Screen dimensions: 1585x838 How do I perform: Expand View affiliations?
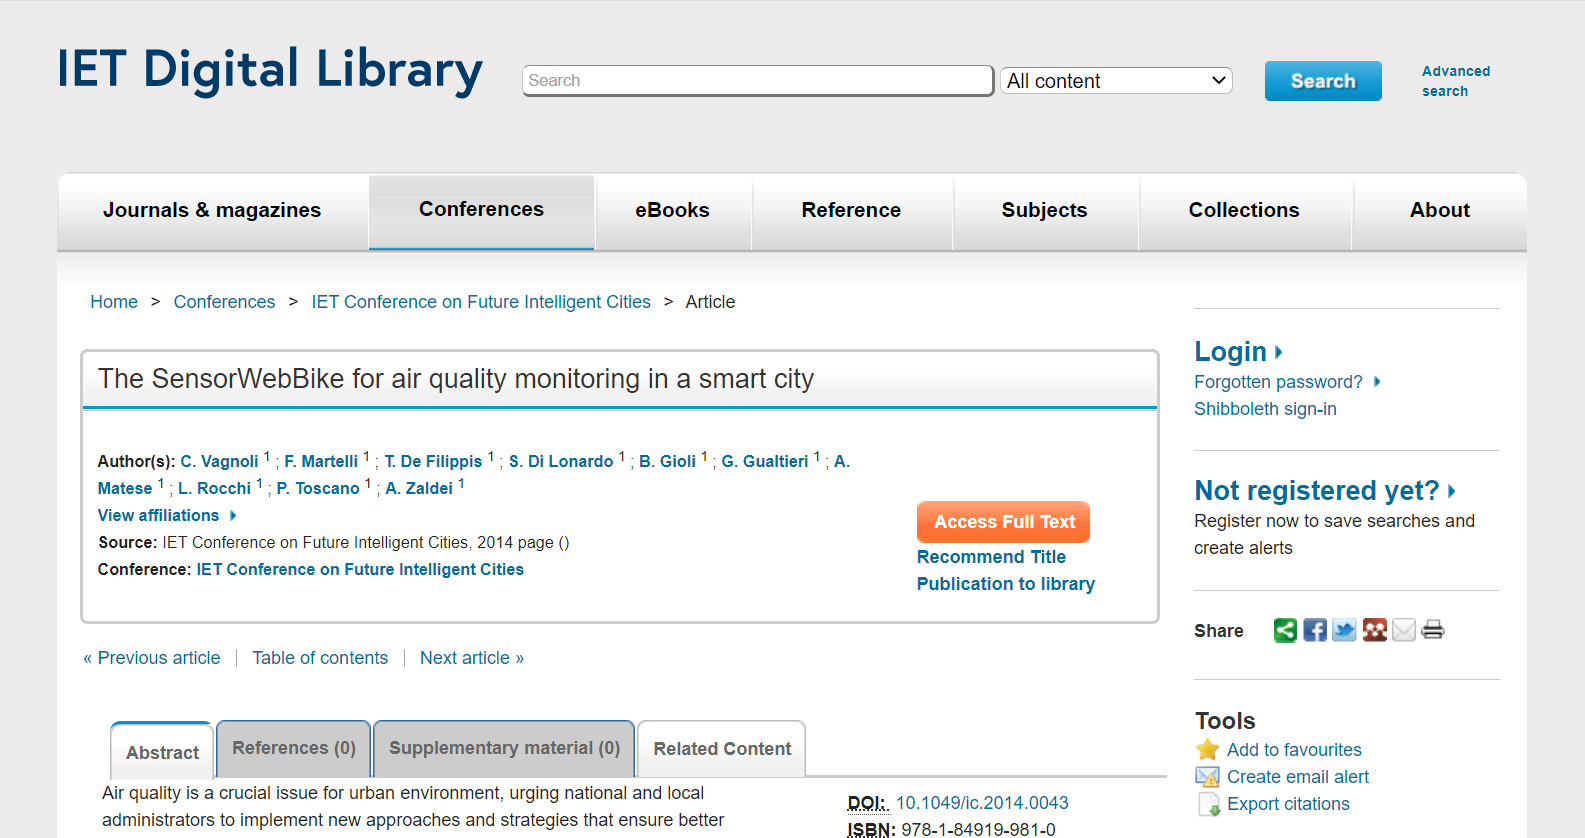(167, 515)
